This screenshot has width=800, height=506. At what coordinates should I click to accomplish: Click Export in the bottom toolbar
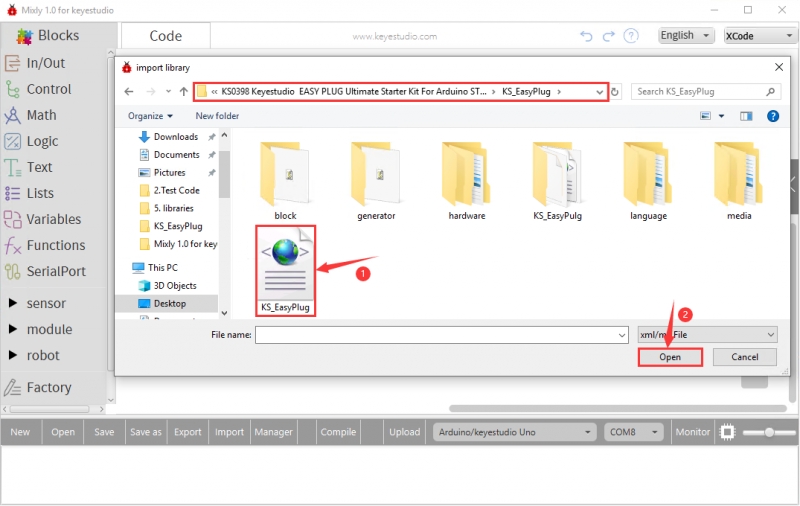(188, 433)
